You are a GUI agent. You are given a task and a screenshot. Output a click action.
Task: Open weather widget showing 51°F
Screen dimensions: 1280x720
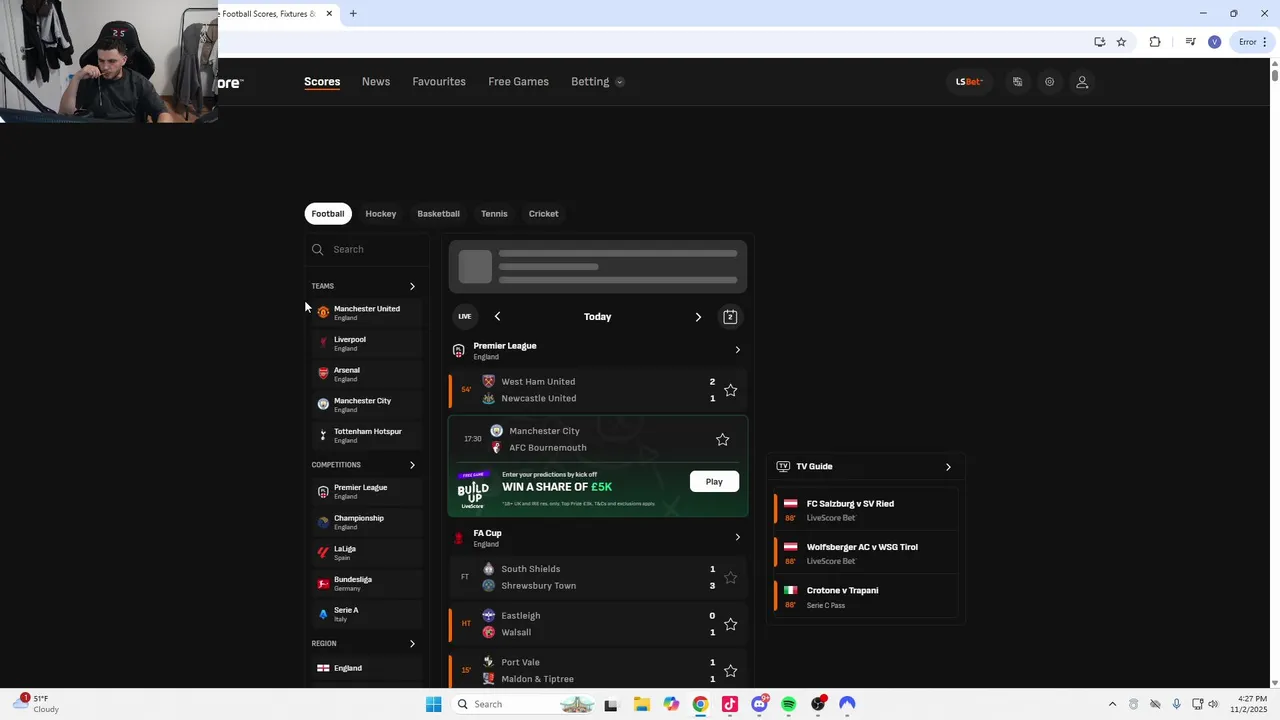tap(36, 704)
